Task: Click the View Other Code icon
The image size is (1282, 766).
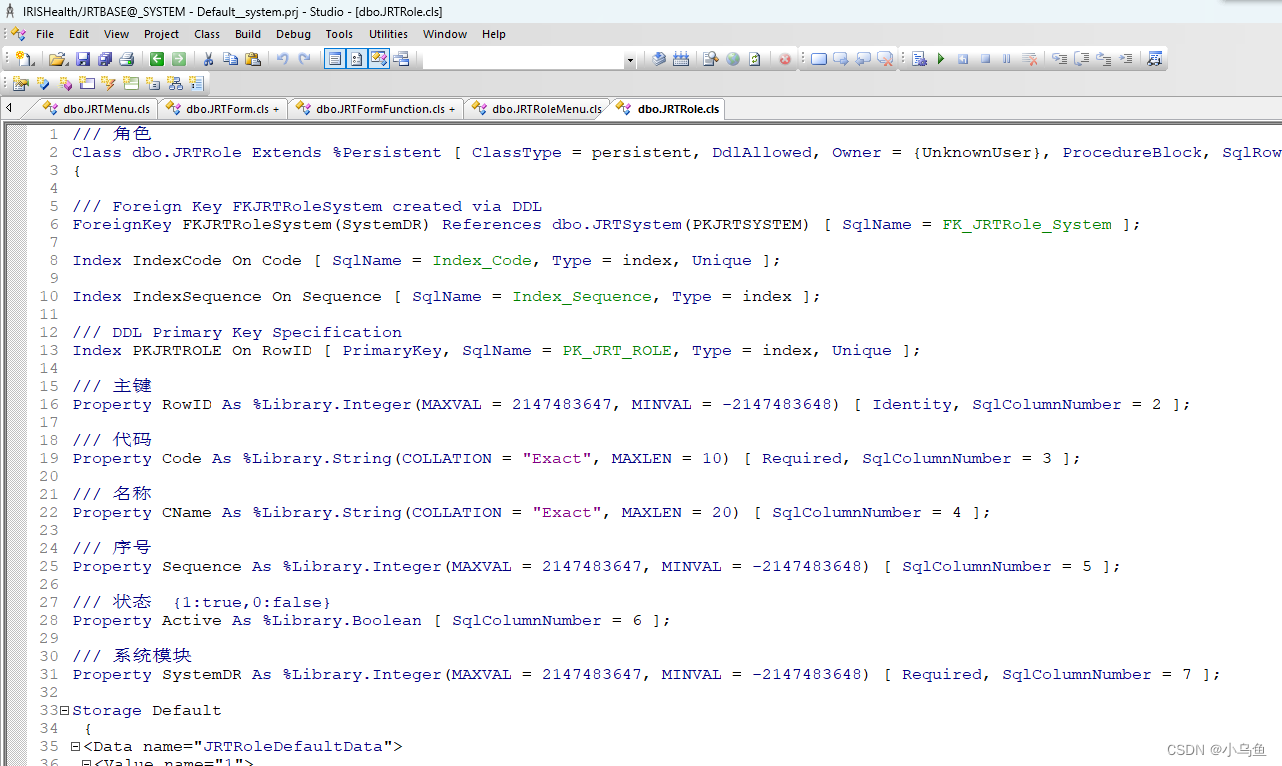Action: click(x=711, y=59)
